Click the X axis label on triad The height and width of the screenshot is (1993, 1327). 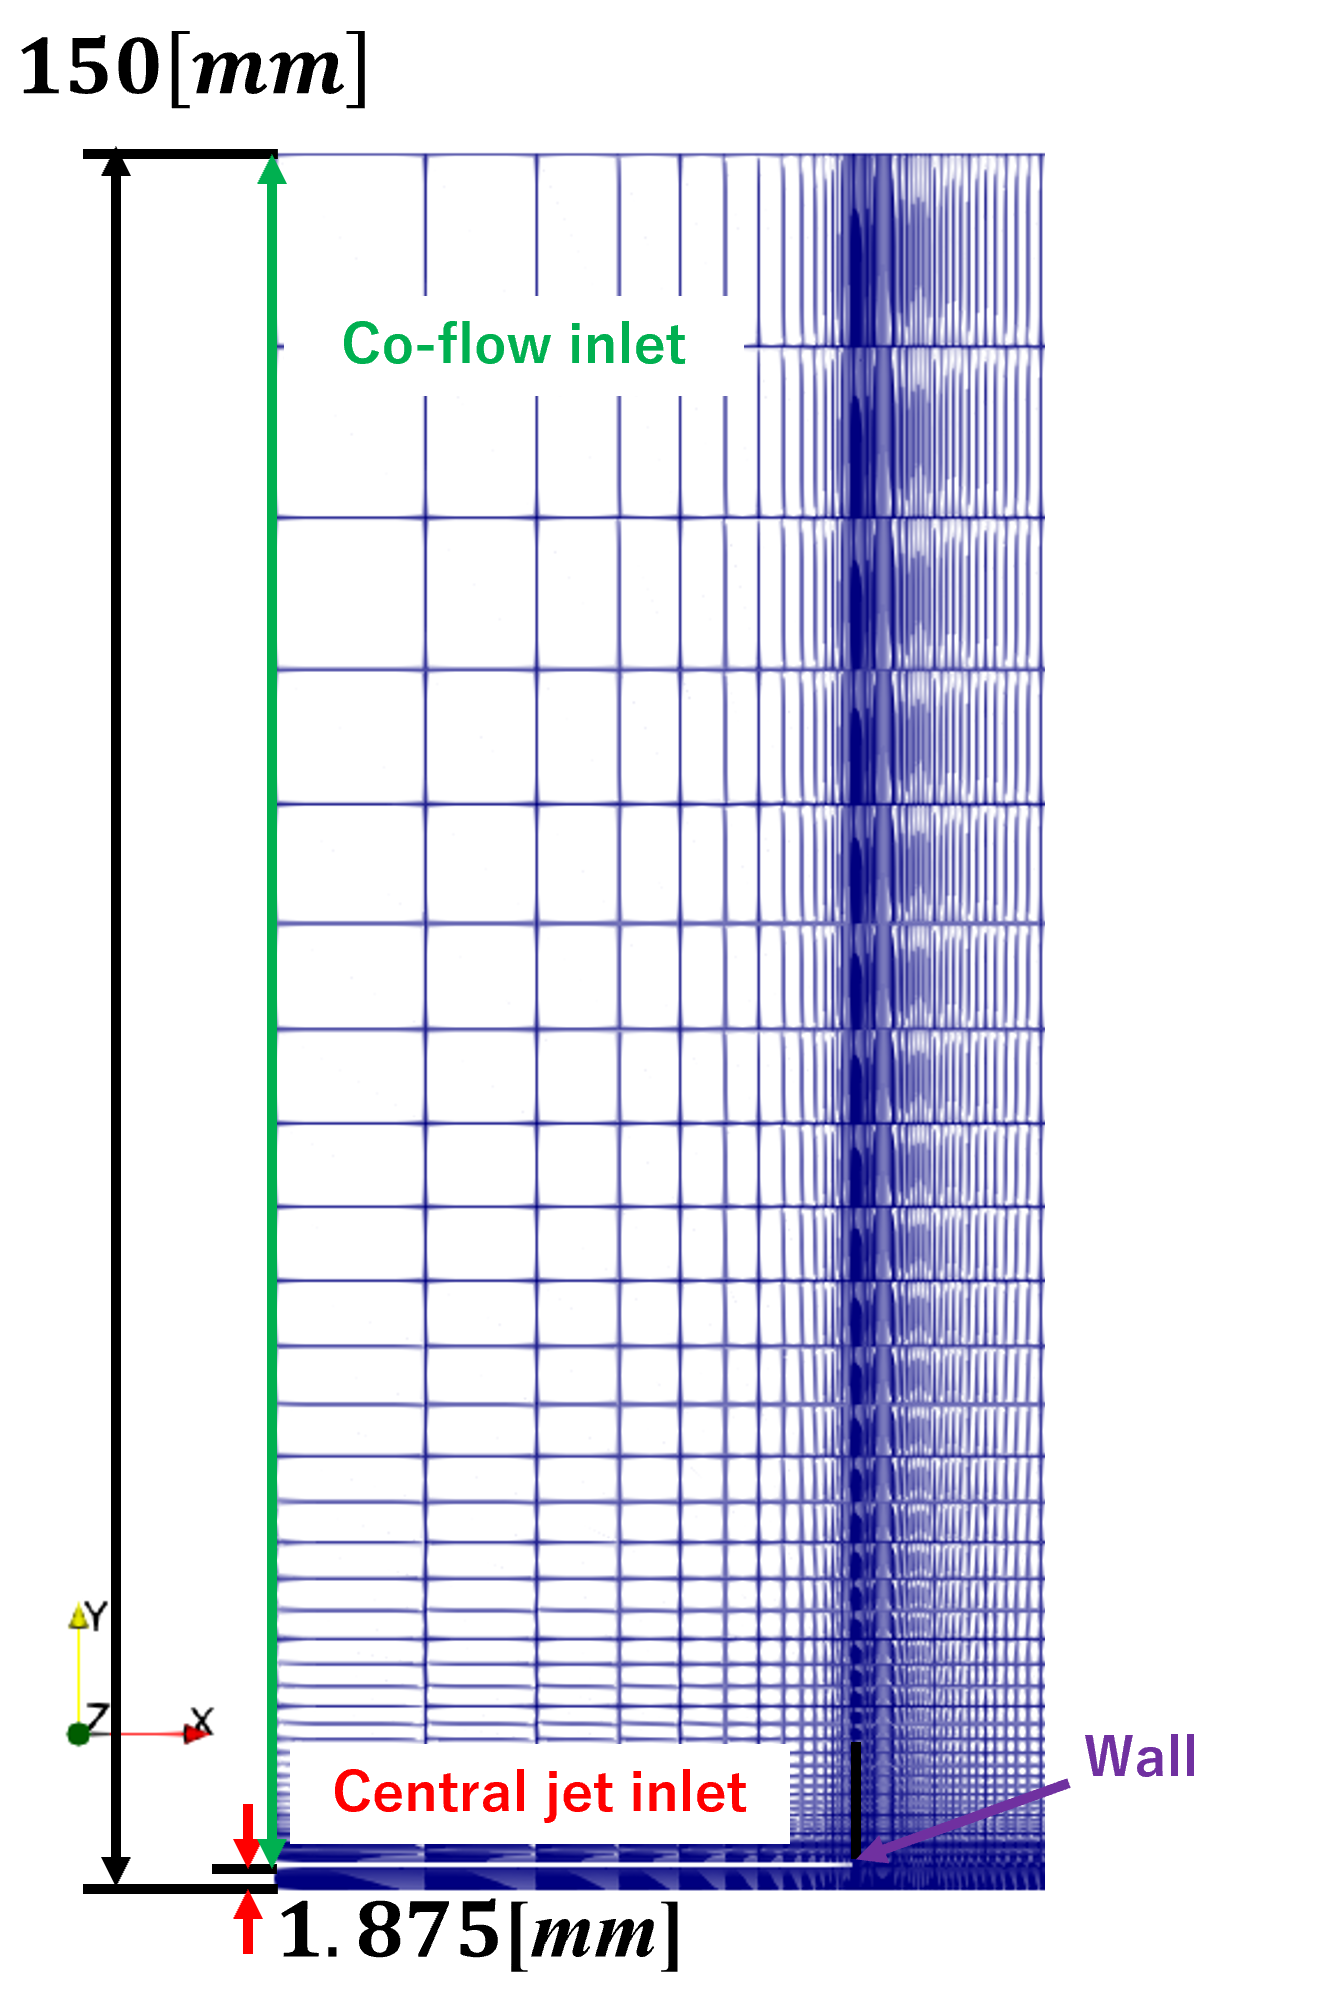(x=203, y=1720)
